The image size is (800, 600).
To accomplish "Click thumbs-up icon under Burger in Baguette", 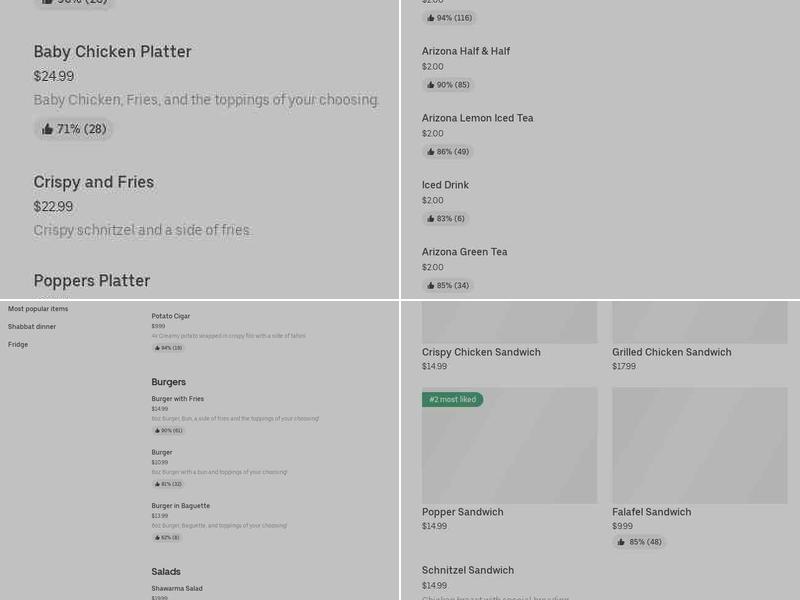I will click(157, 538).
